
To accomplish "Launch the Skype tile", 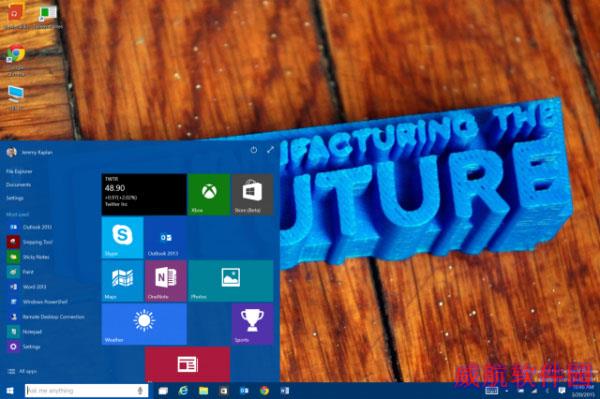I will 122,238.
